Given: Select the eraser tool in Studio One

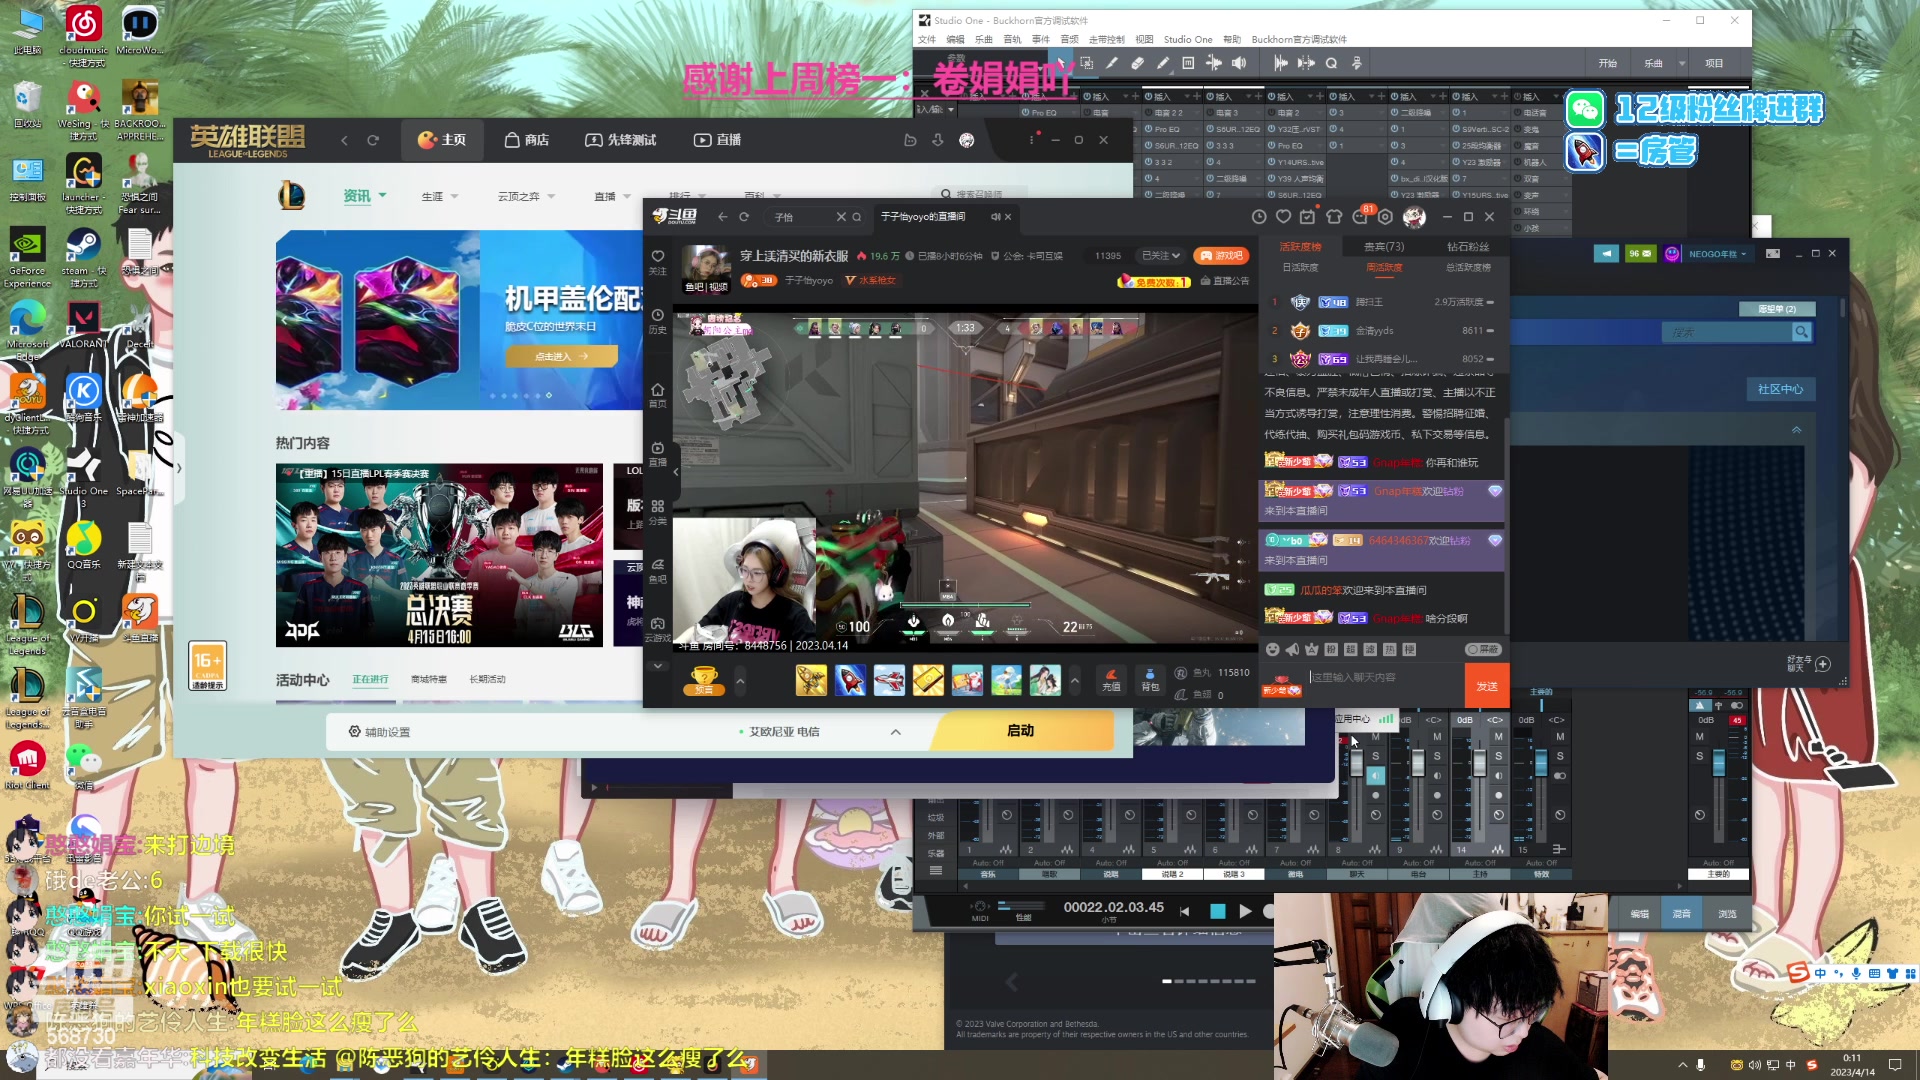Looking at the screenshot, I should (1137, 63).
